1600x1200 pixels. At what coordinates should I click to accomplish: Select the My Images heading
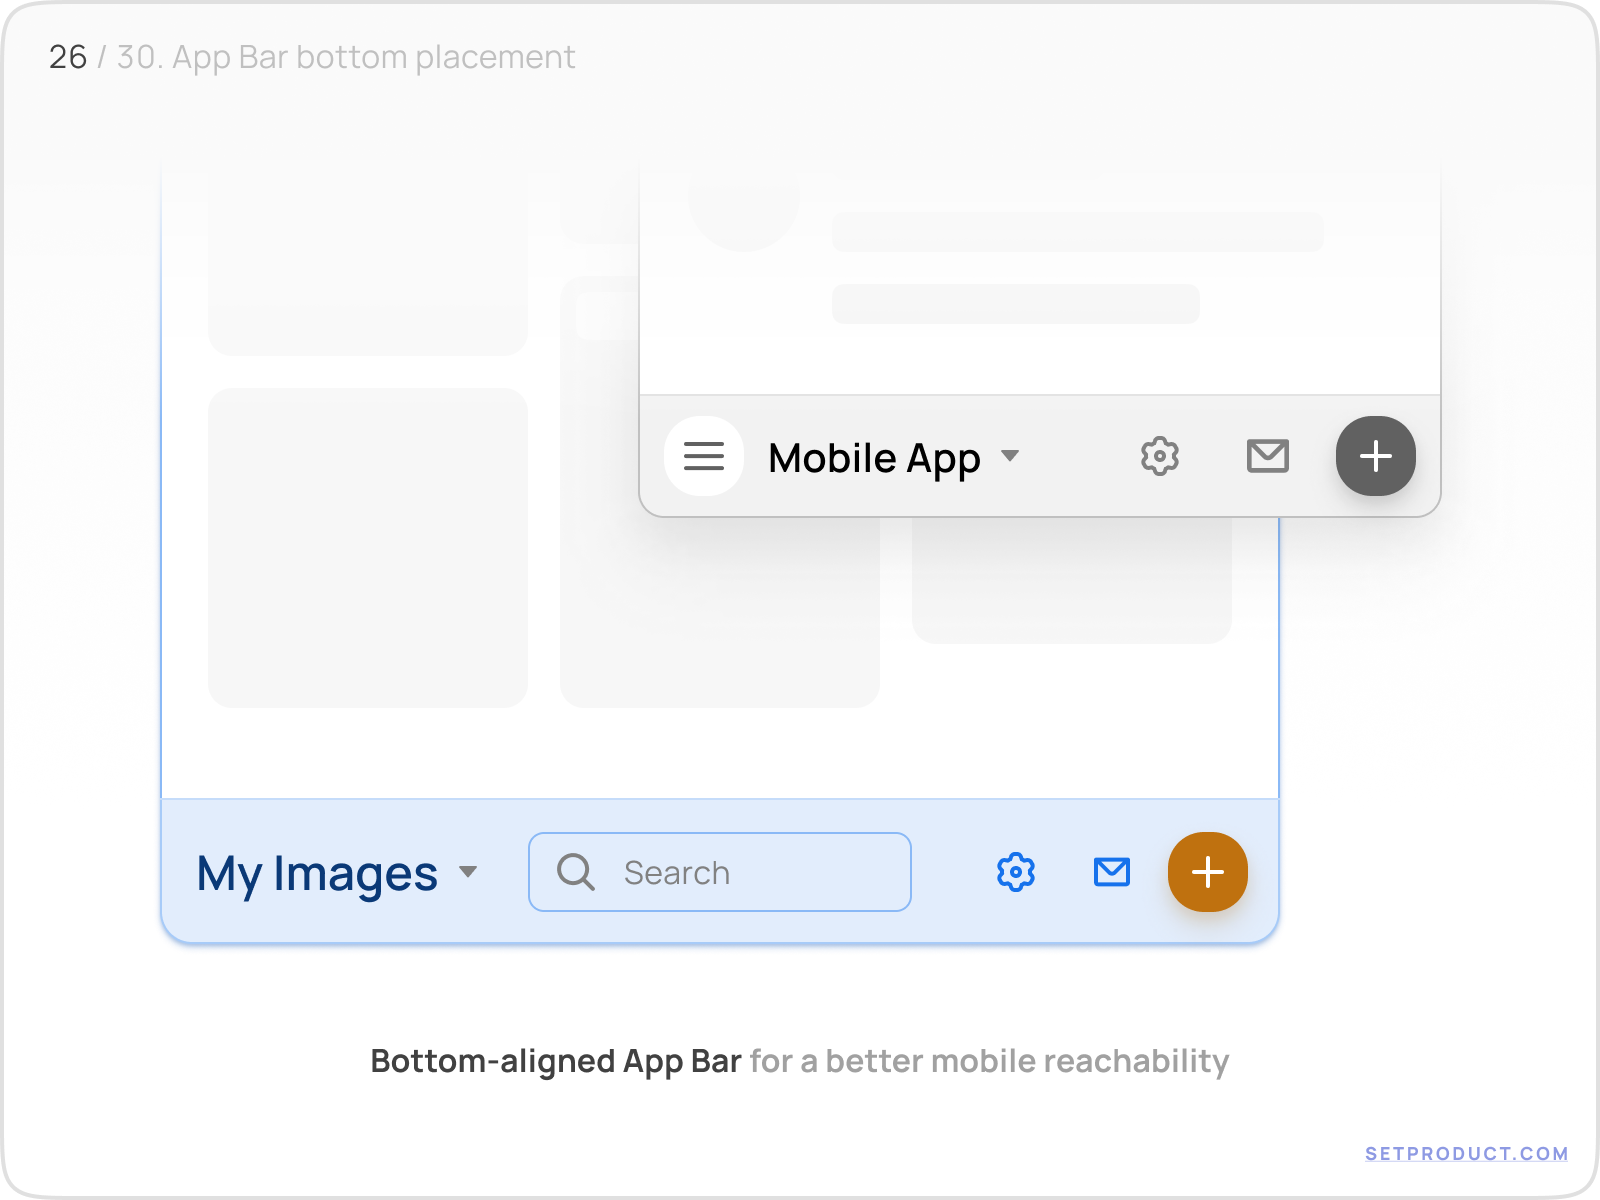click(317, 874)
